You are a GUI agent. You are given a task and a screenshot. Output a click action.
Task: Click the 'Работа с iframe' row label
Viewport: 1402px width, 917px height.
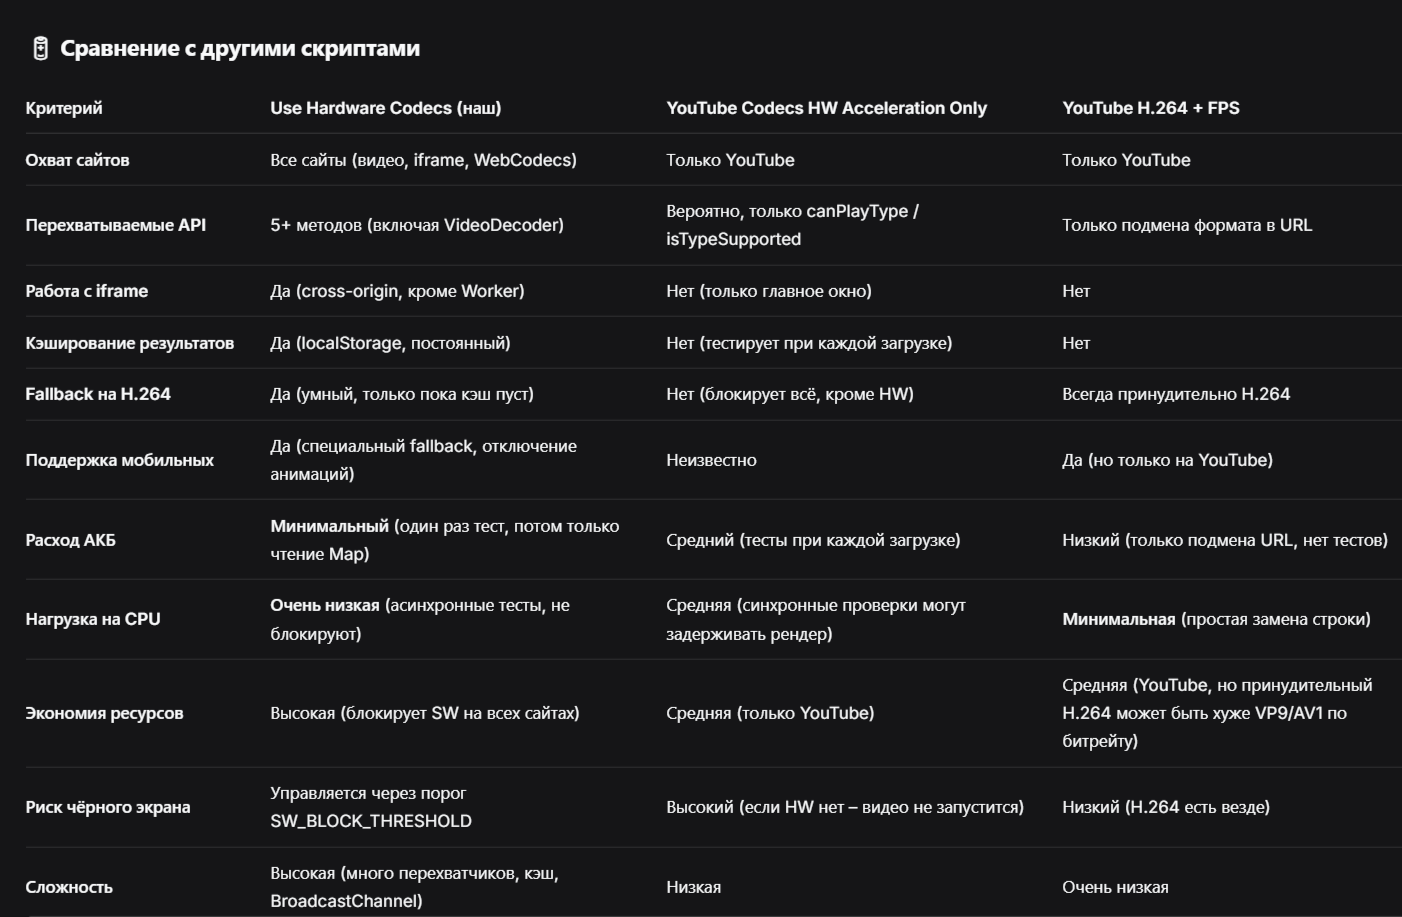pos(87,291)
